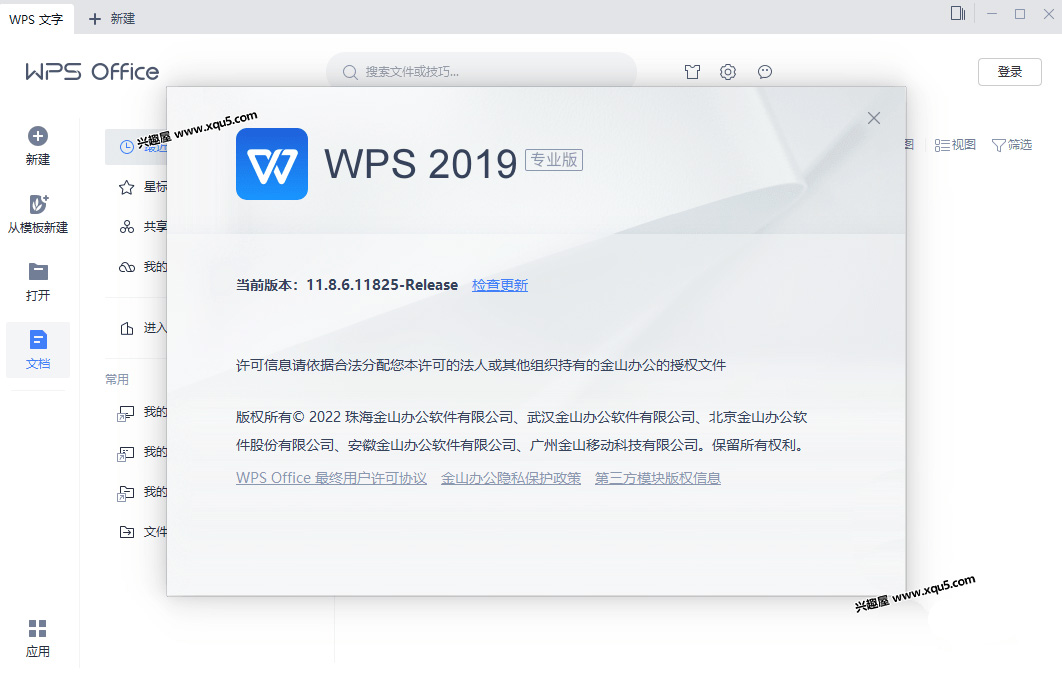Open 从模板新建 in the sidebar
This screenshot has height=687, width=1062.
click(38, 214)
